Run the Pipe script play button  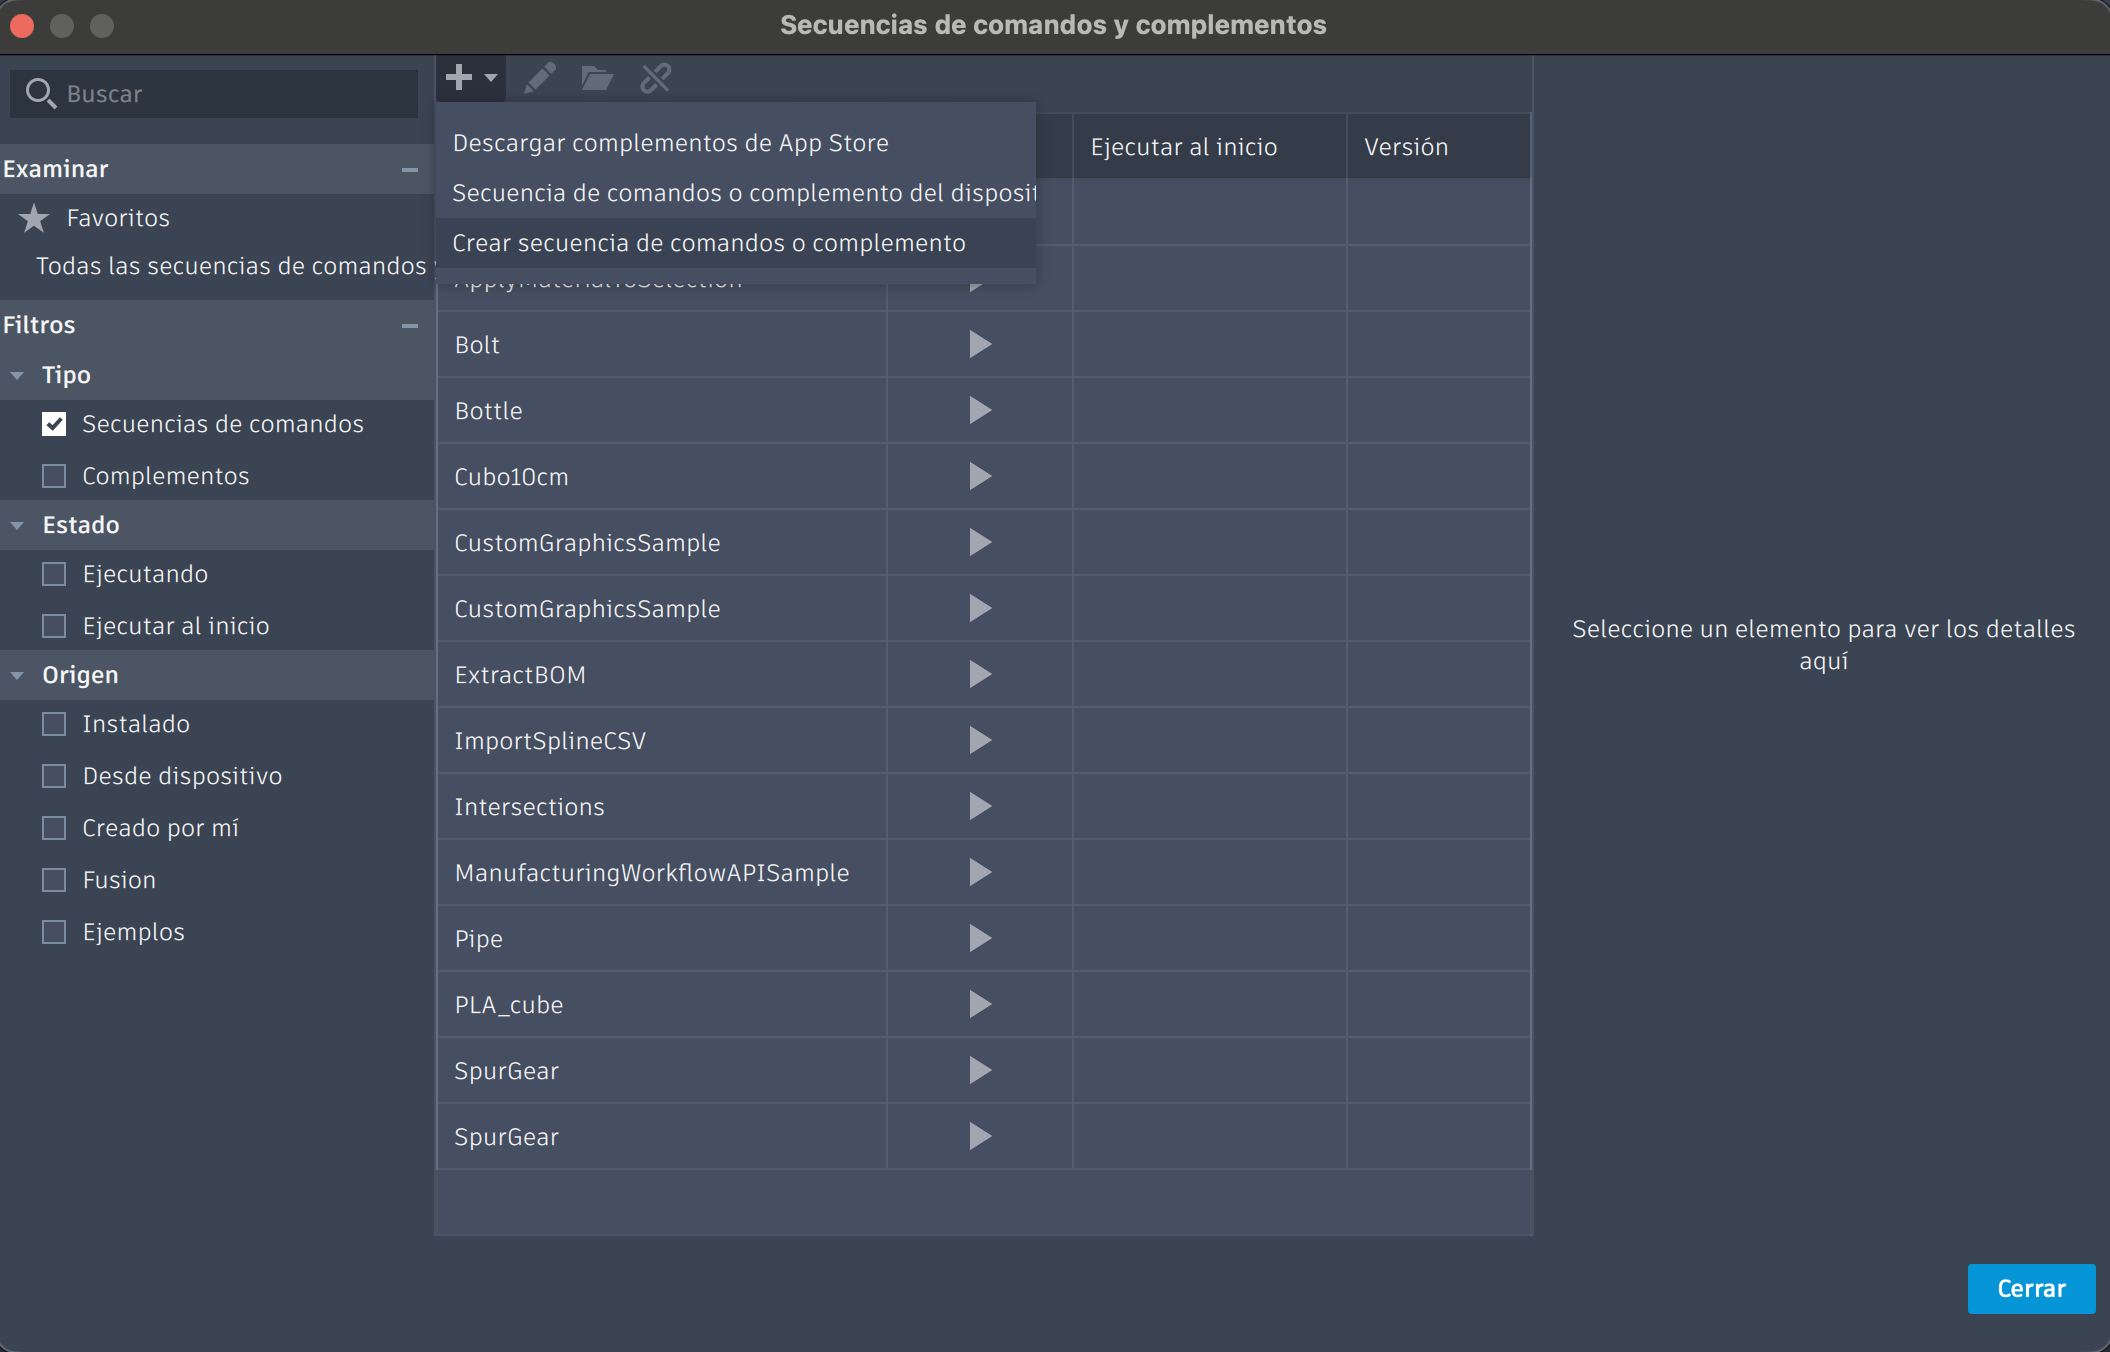pos(979,938)
